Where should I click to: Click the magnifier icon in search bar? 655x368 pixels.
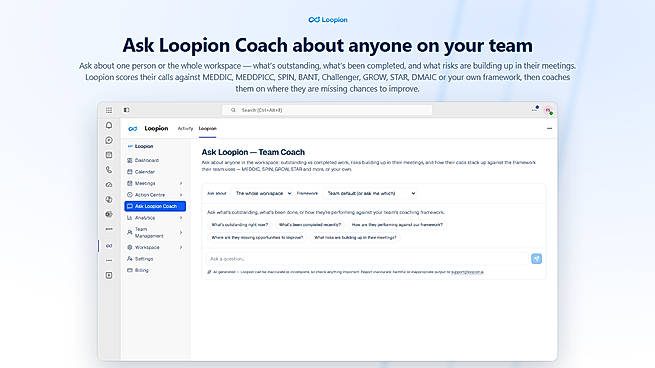[233, 110]
